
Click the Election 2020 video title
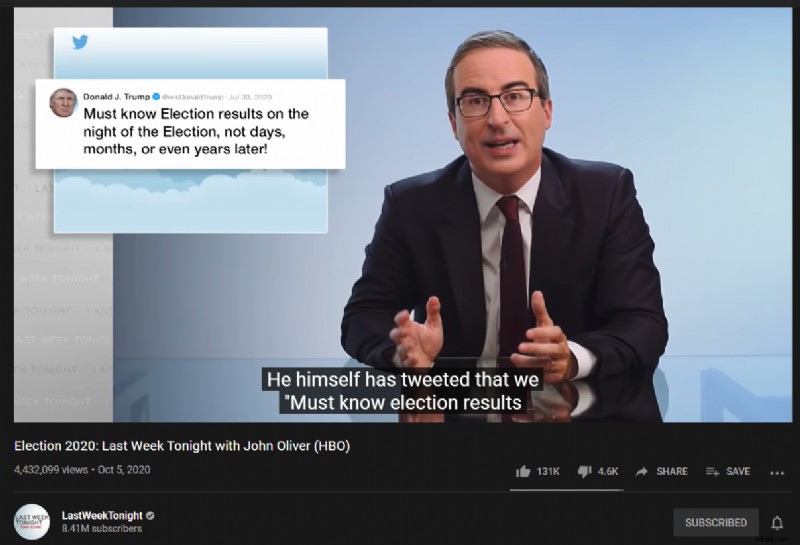point(182,446)
